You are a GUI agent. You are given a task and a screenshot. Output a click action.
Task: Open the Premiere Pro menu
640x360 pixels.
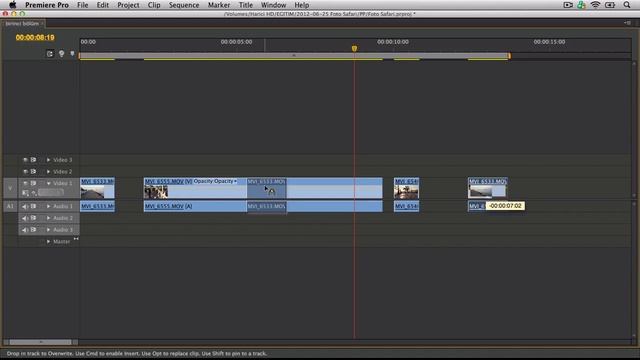tap(47, 5)
